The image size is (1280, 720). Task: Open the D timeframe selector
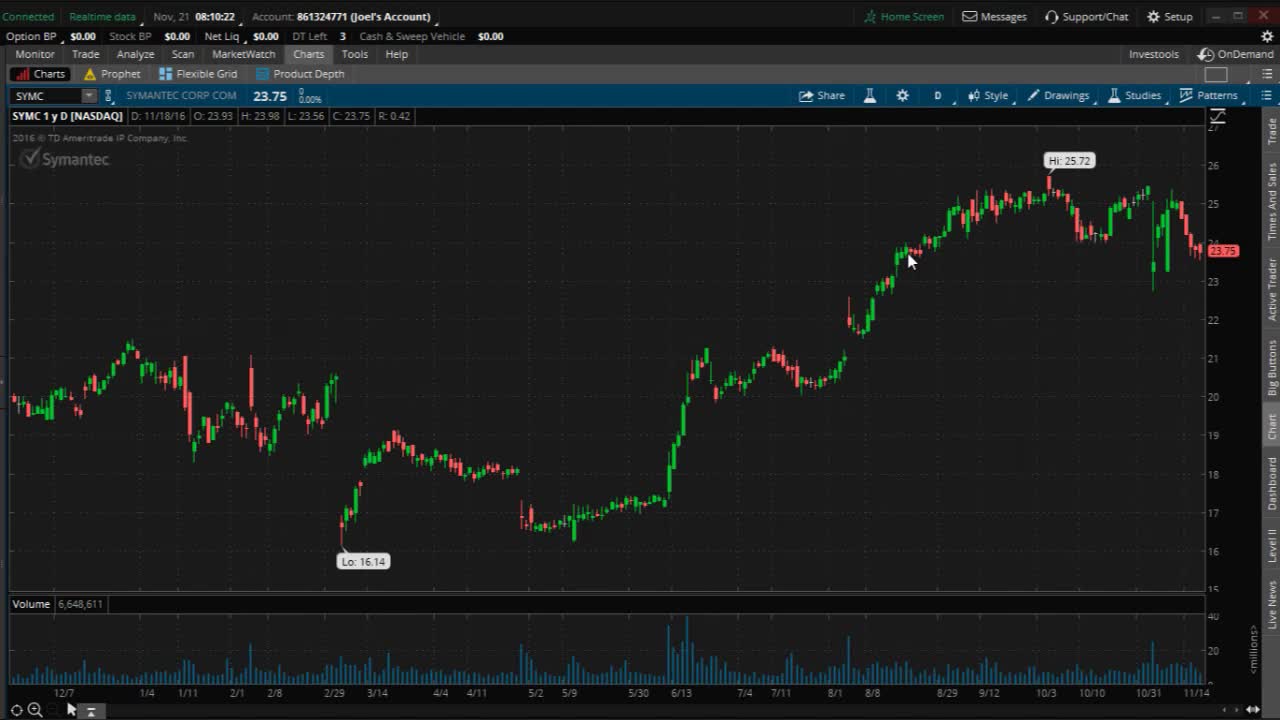tap(938, 96)
